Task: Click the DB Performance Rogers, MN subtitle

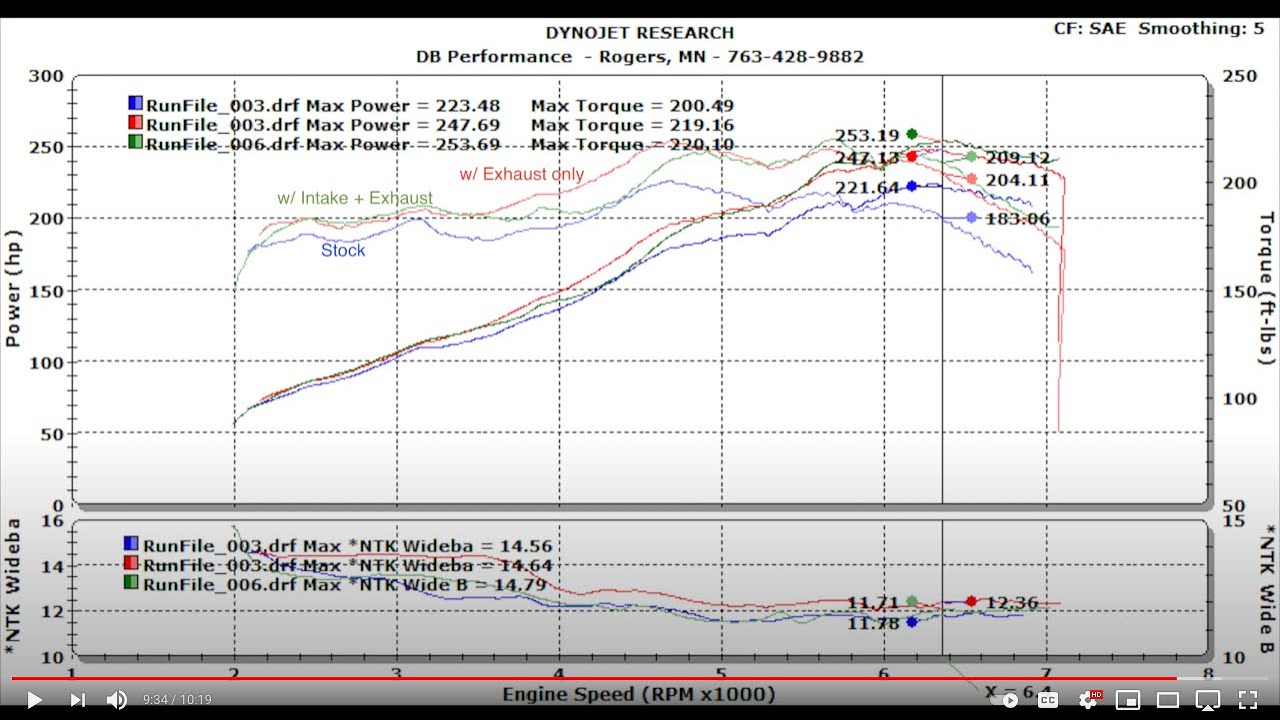Action: coord(640,57)
